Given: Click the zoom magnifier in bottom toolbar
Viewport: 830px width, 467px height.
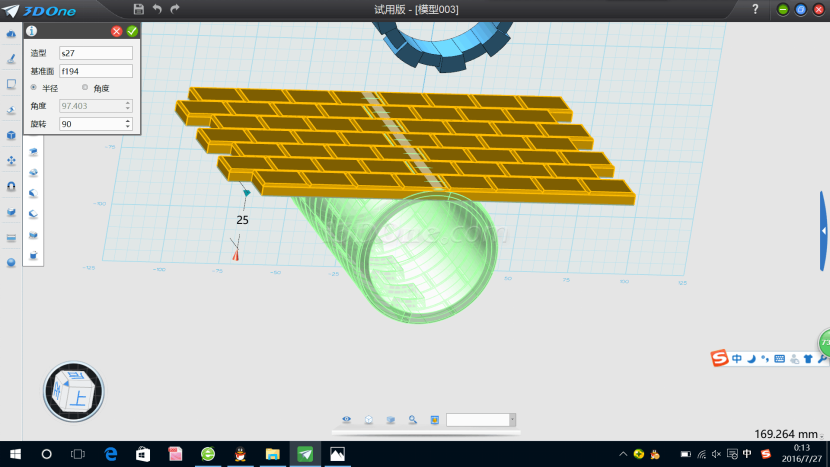Looking at the screenshot, I should click(x=412, y=420).
